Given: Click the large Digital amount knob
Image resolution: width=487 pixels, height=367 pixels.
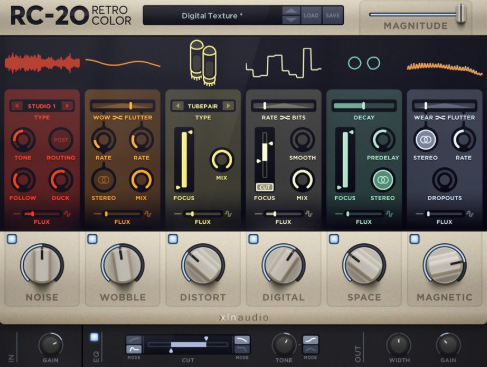Looking at the screenshot, I should pos(283,265).
